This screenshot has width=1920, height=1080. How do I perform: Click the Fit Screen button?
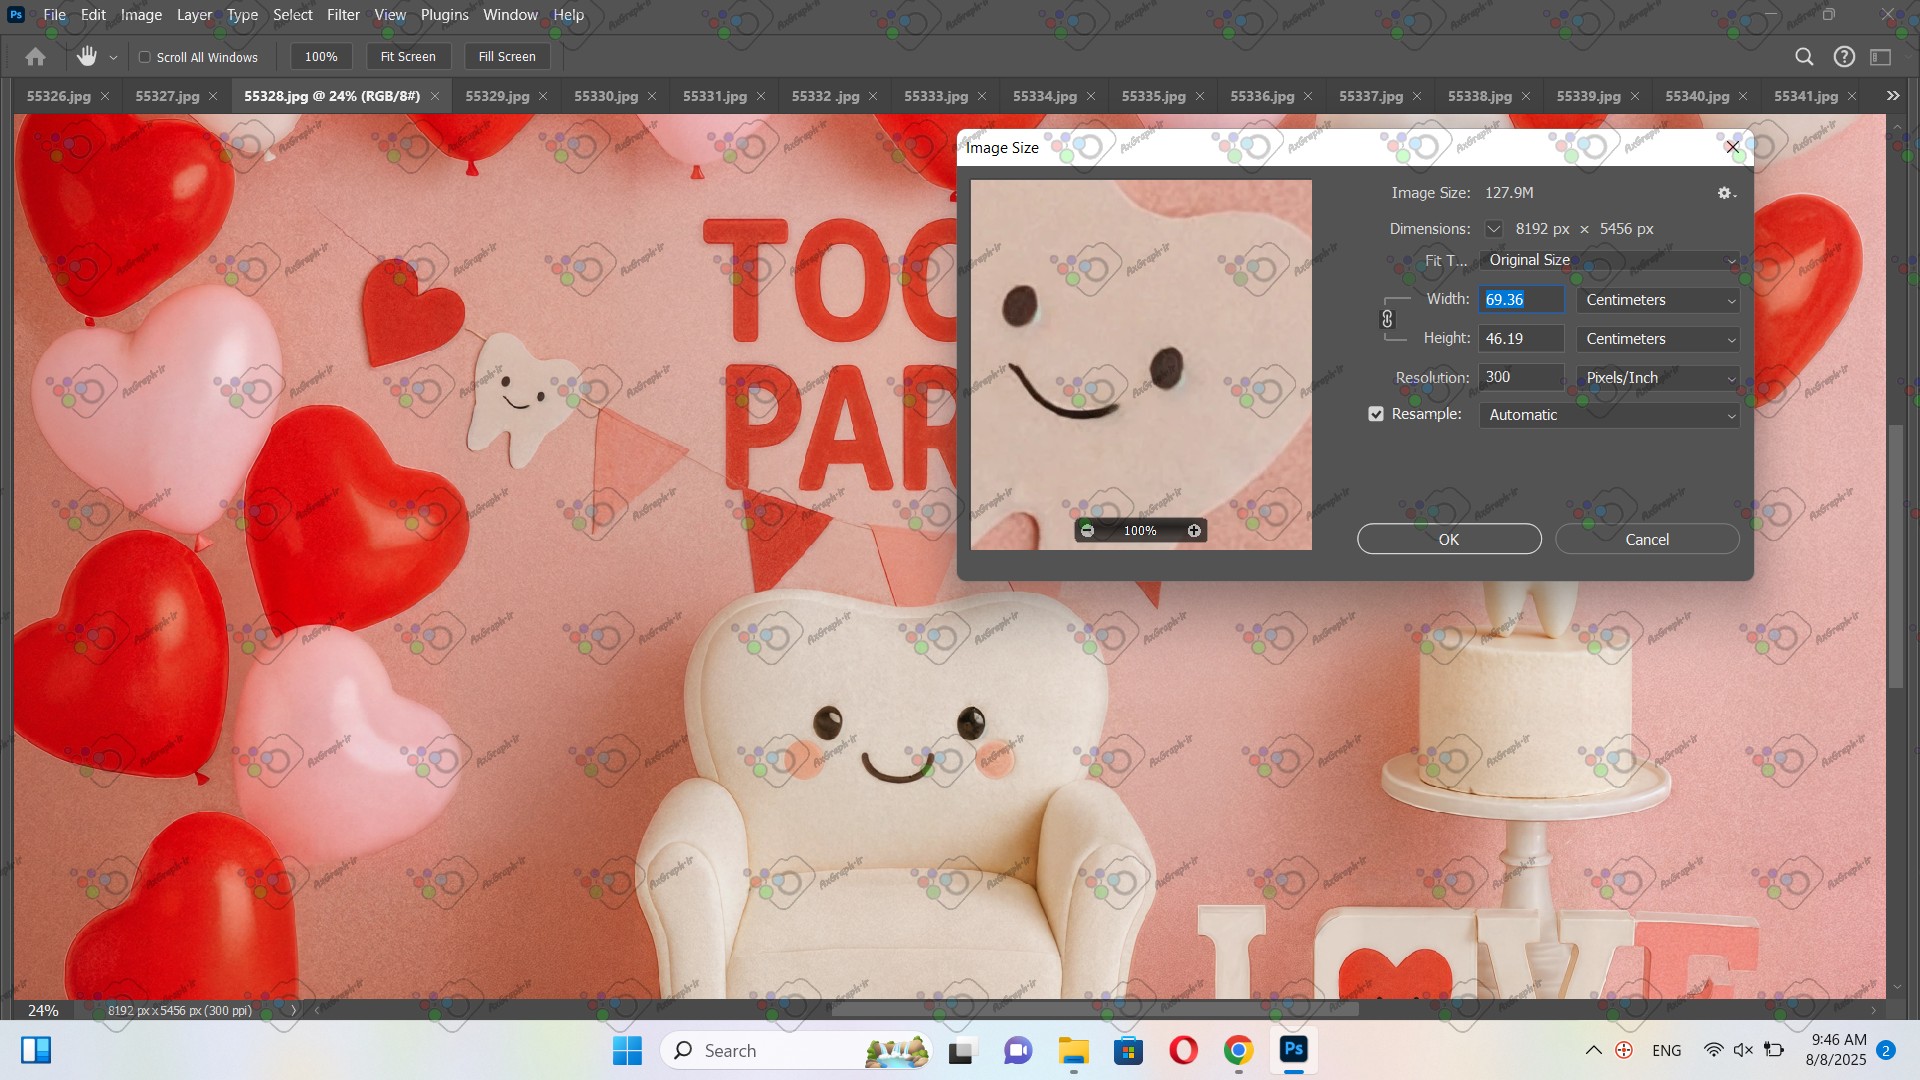(408, 57)
